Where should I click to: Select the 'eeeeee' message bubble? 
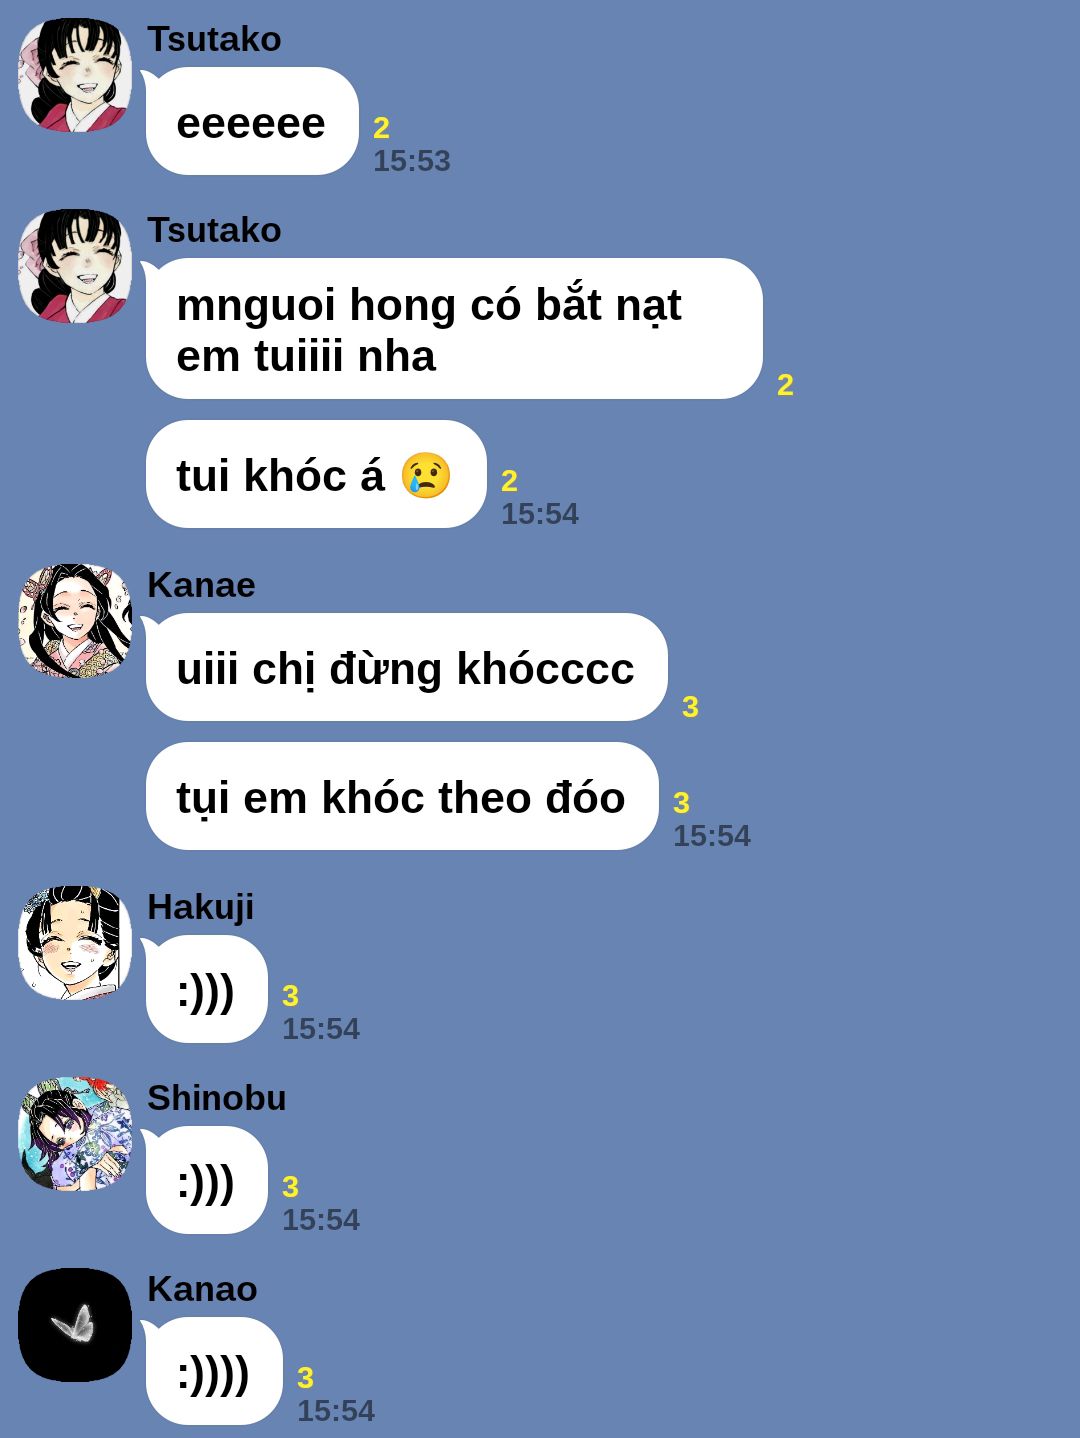click(252, 121)
